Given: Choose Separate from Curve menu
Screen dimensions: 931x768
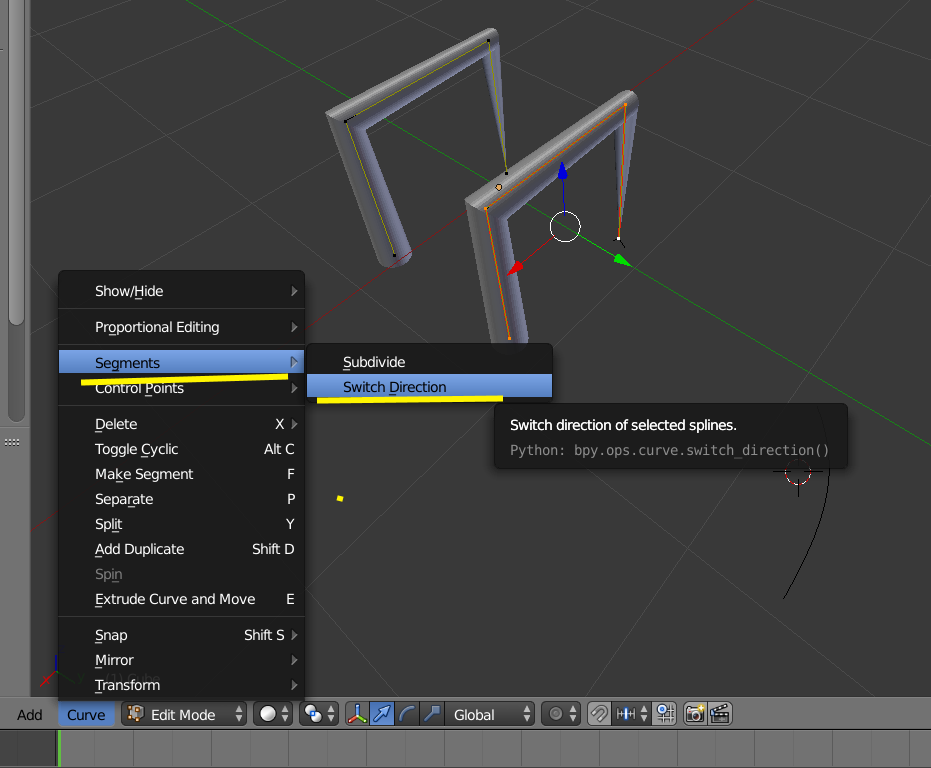Looking at the screenshot, I should (x=182, y=499).
